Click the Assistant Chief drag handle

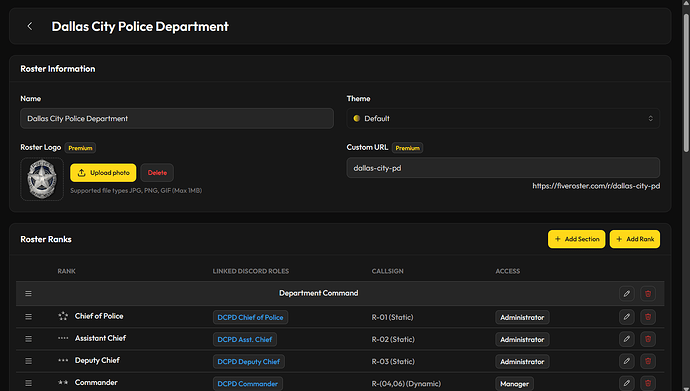point(28,339)
